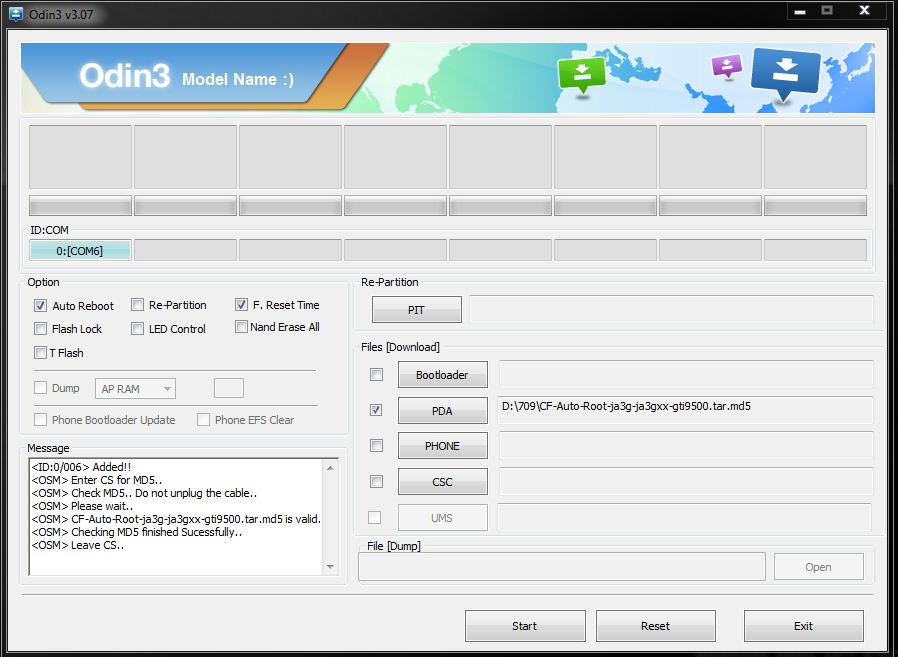Tick the Bootloader file checkbox

(x=376, y=375)
